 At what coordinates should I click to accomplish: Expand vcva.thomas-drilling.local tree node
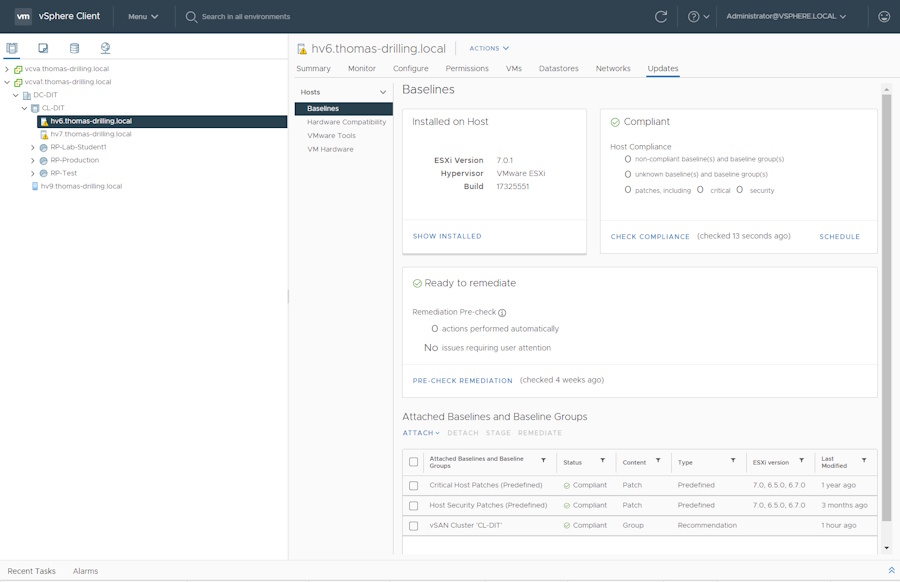point(7,69)
